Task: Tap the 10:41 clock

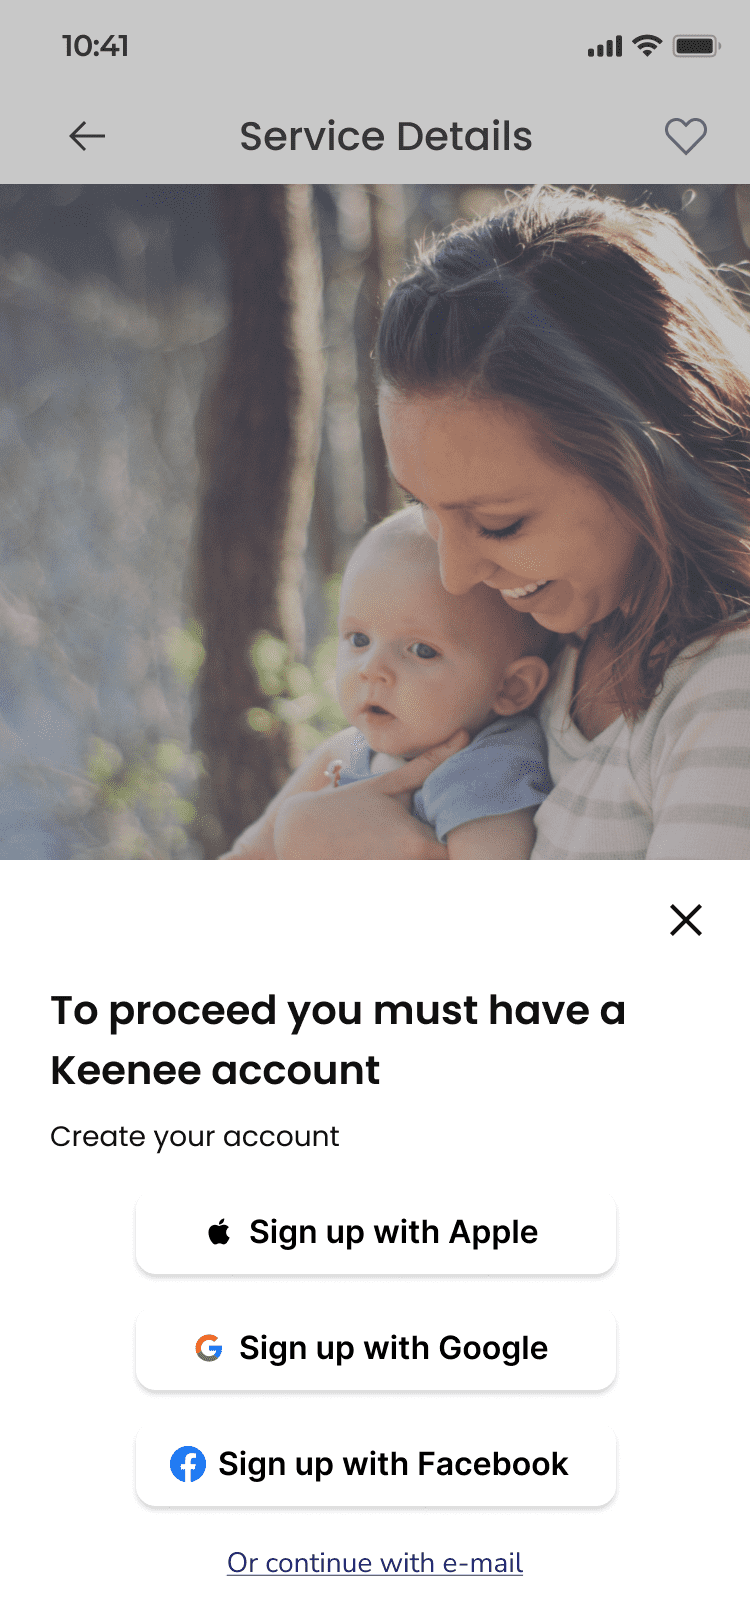Action: (95, 46)
